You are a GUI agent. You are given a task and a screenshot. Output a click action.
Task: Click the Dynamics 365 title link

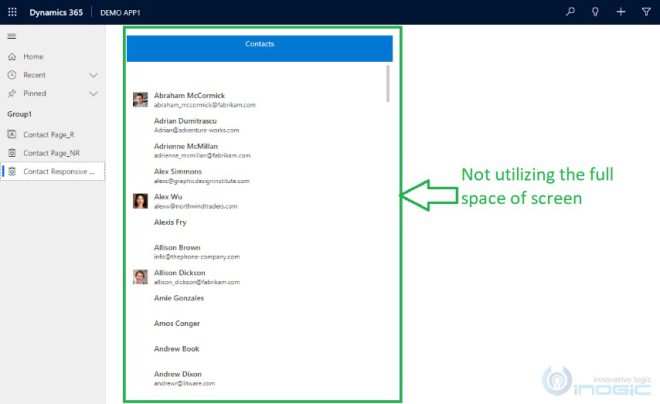click(x=58, y=12)
